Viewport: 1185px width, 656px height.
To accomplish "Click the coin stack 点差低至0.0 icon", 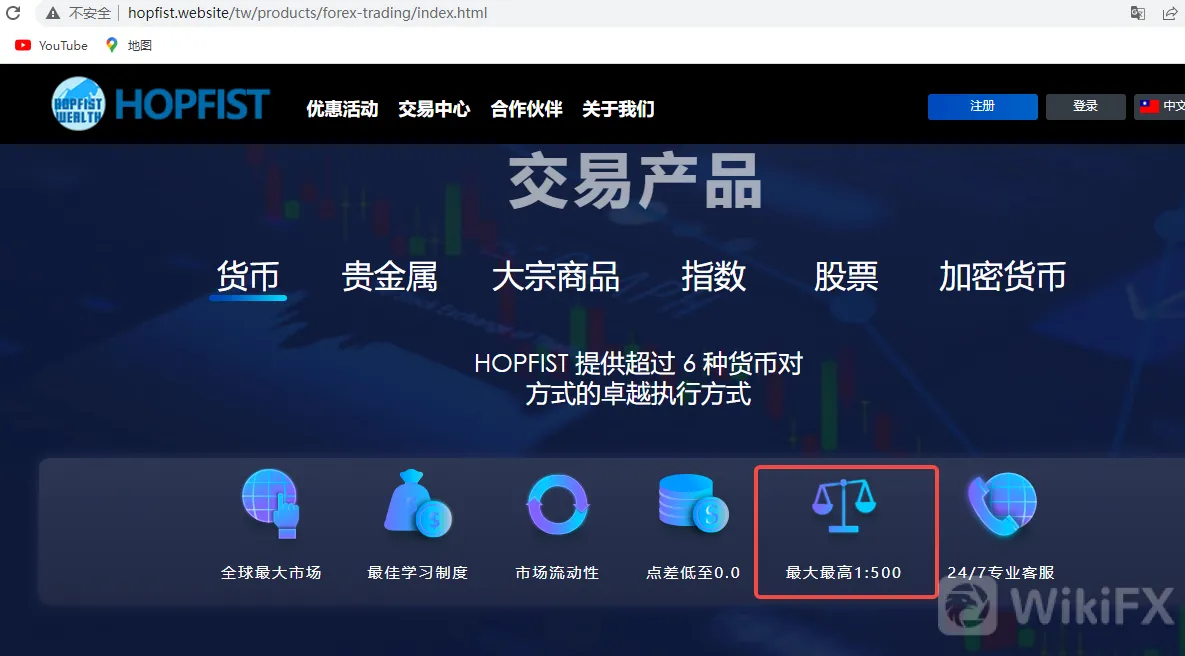I will [692, 503].
